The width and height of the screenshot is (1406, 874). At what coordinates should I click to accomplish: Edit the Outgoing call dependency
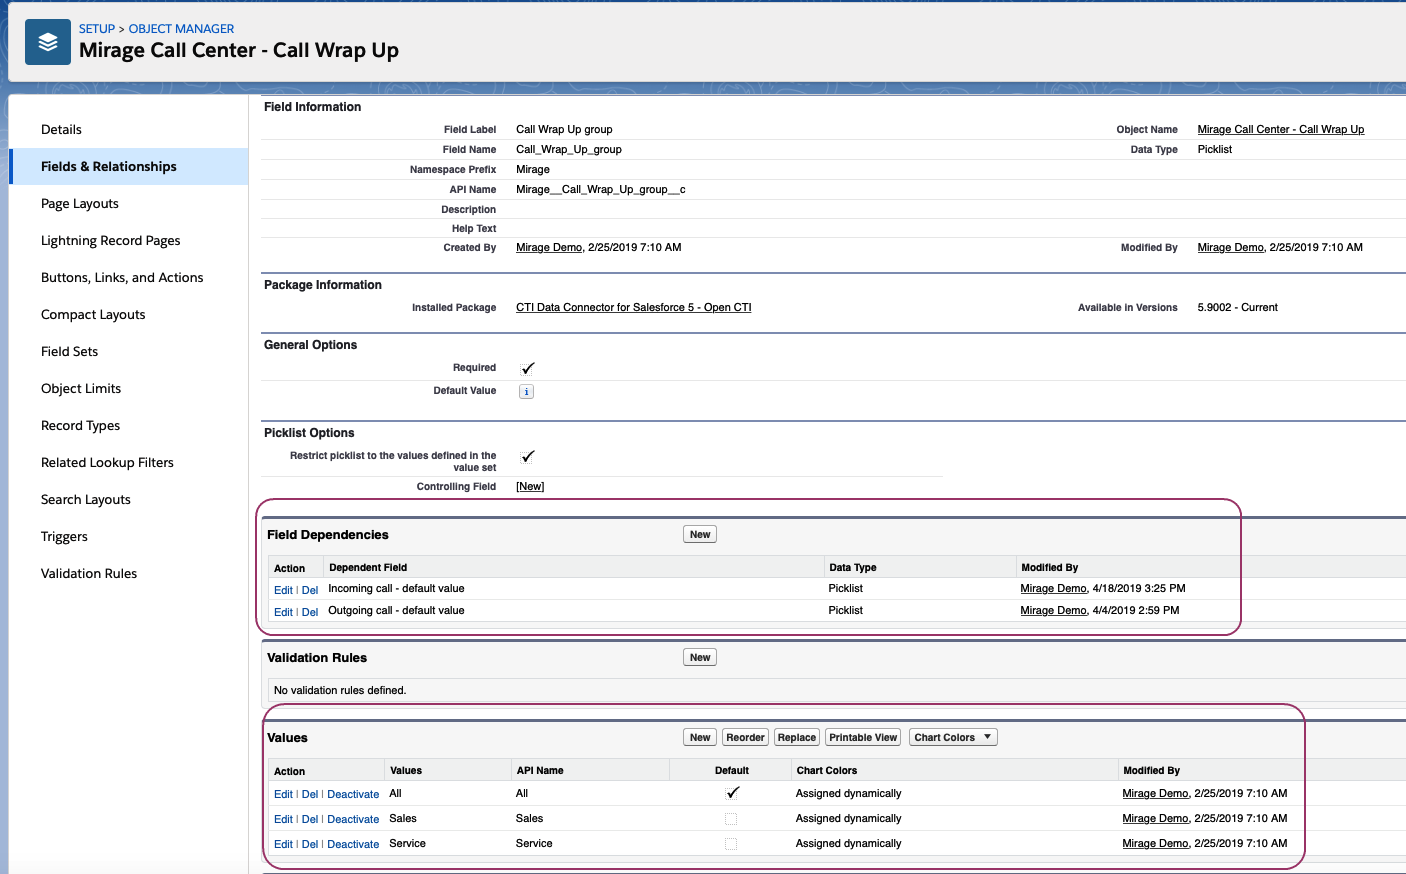(x=283, y=612)
